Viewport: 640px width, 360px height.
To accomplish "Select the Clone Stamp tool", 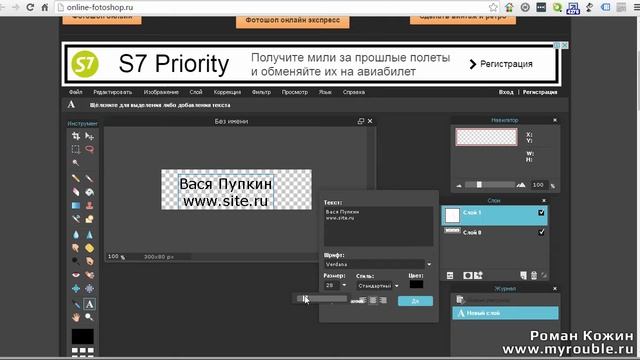I will [x=89, y=205].
